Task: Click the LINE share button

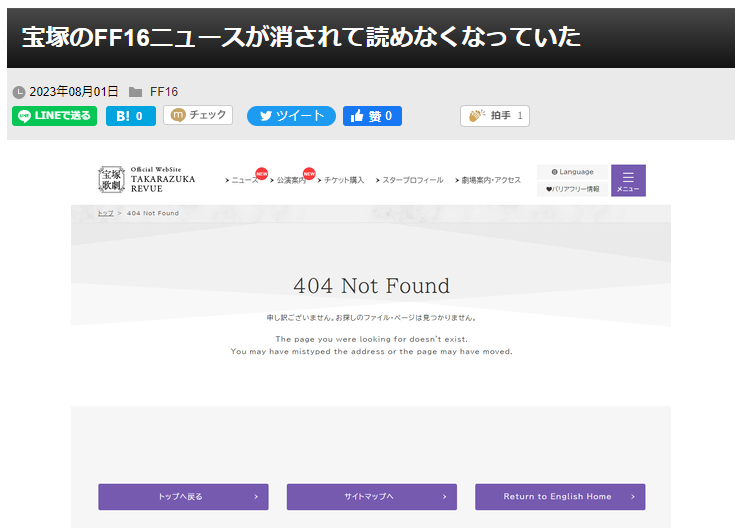Action: 54,116
